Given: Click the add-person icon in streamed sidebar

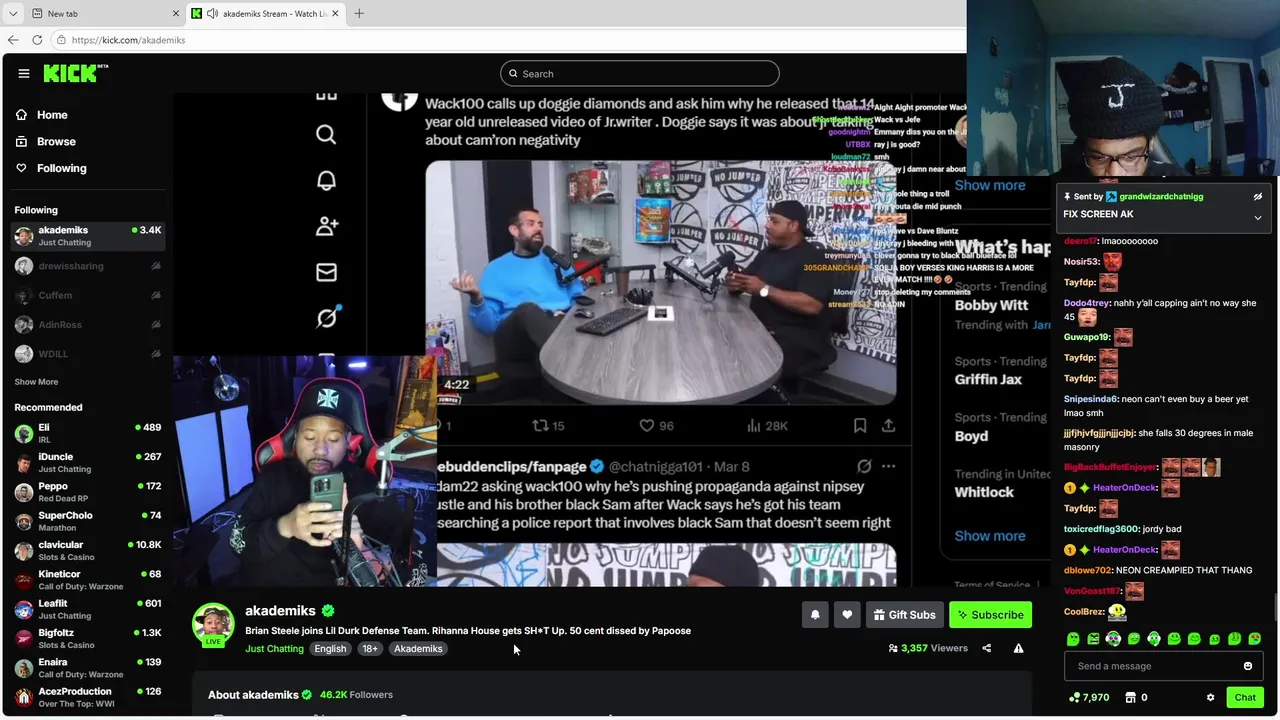Looking at the screenshot, I should coord(326,226).
